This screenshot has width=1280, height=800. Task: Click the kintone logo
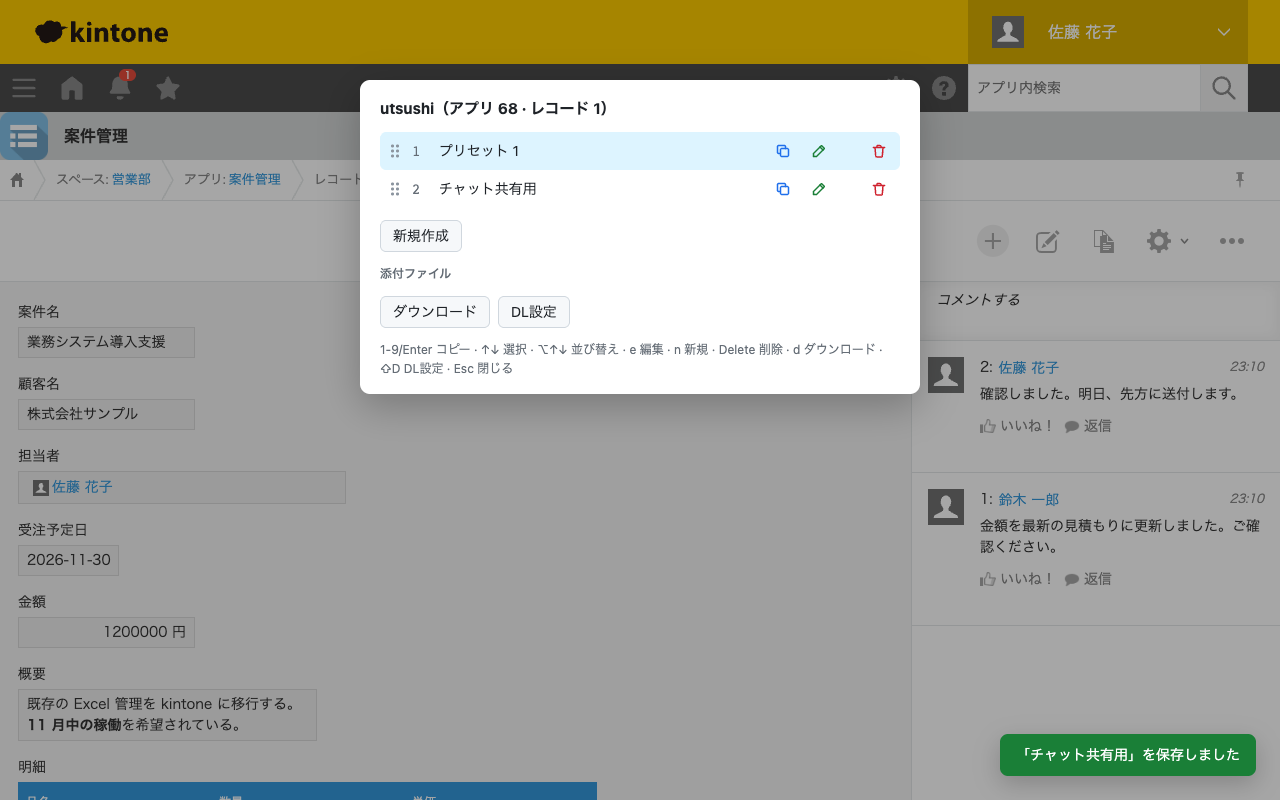point(101,32)
